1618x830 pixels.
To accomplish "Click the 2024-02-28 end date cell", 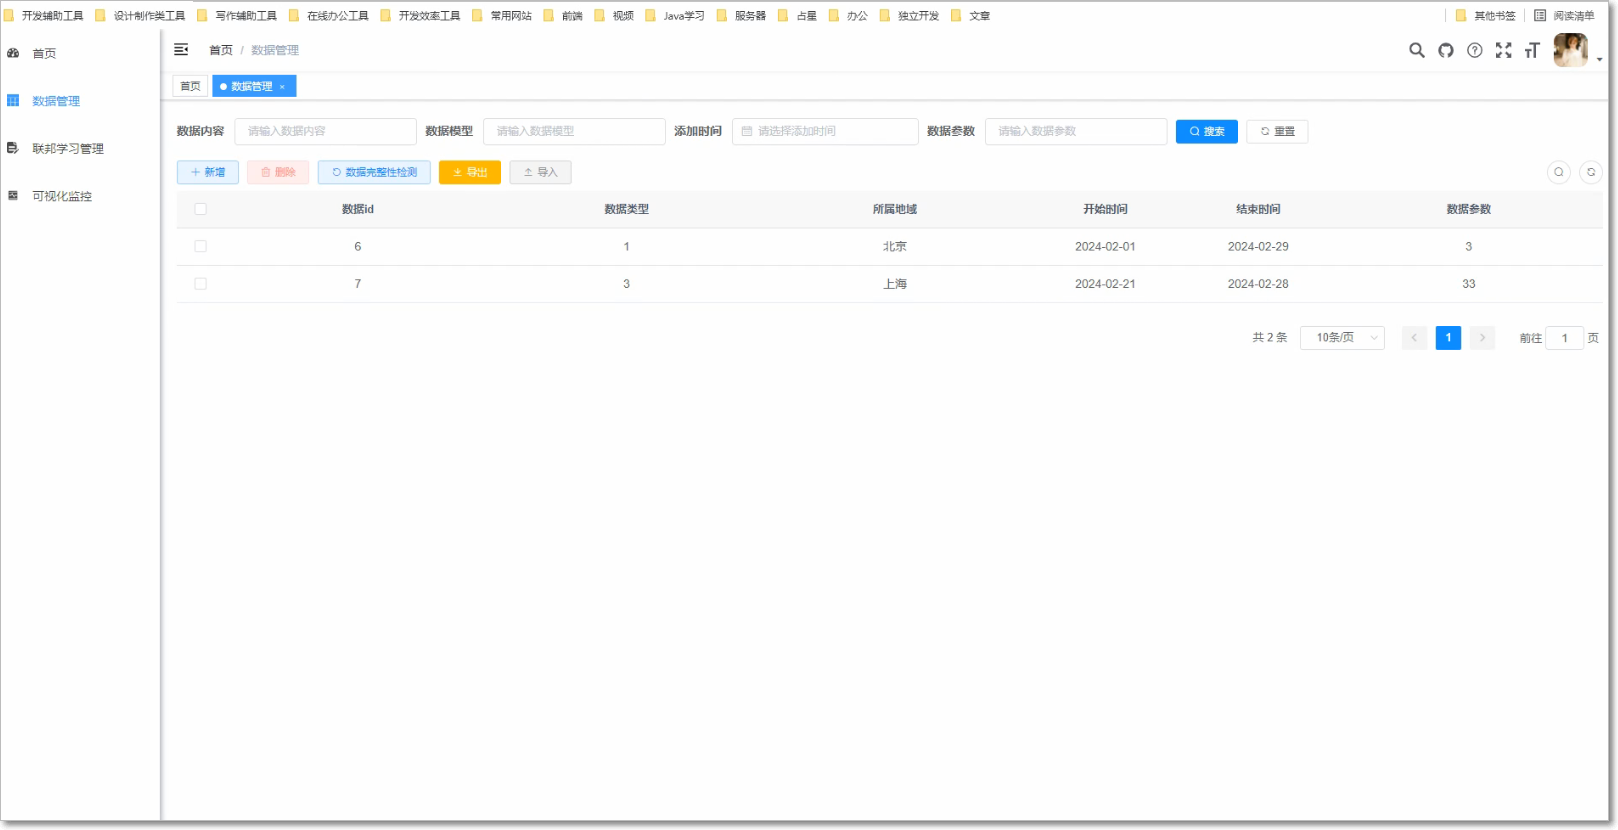I will click(1258, 284).
